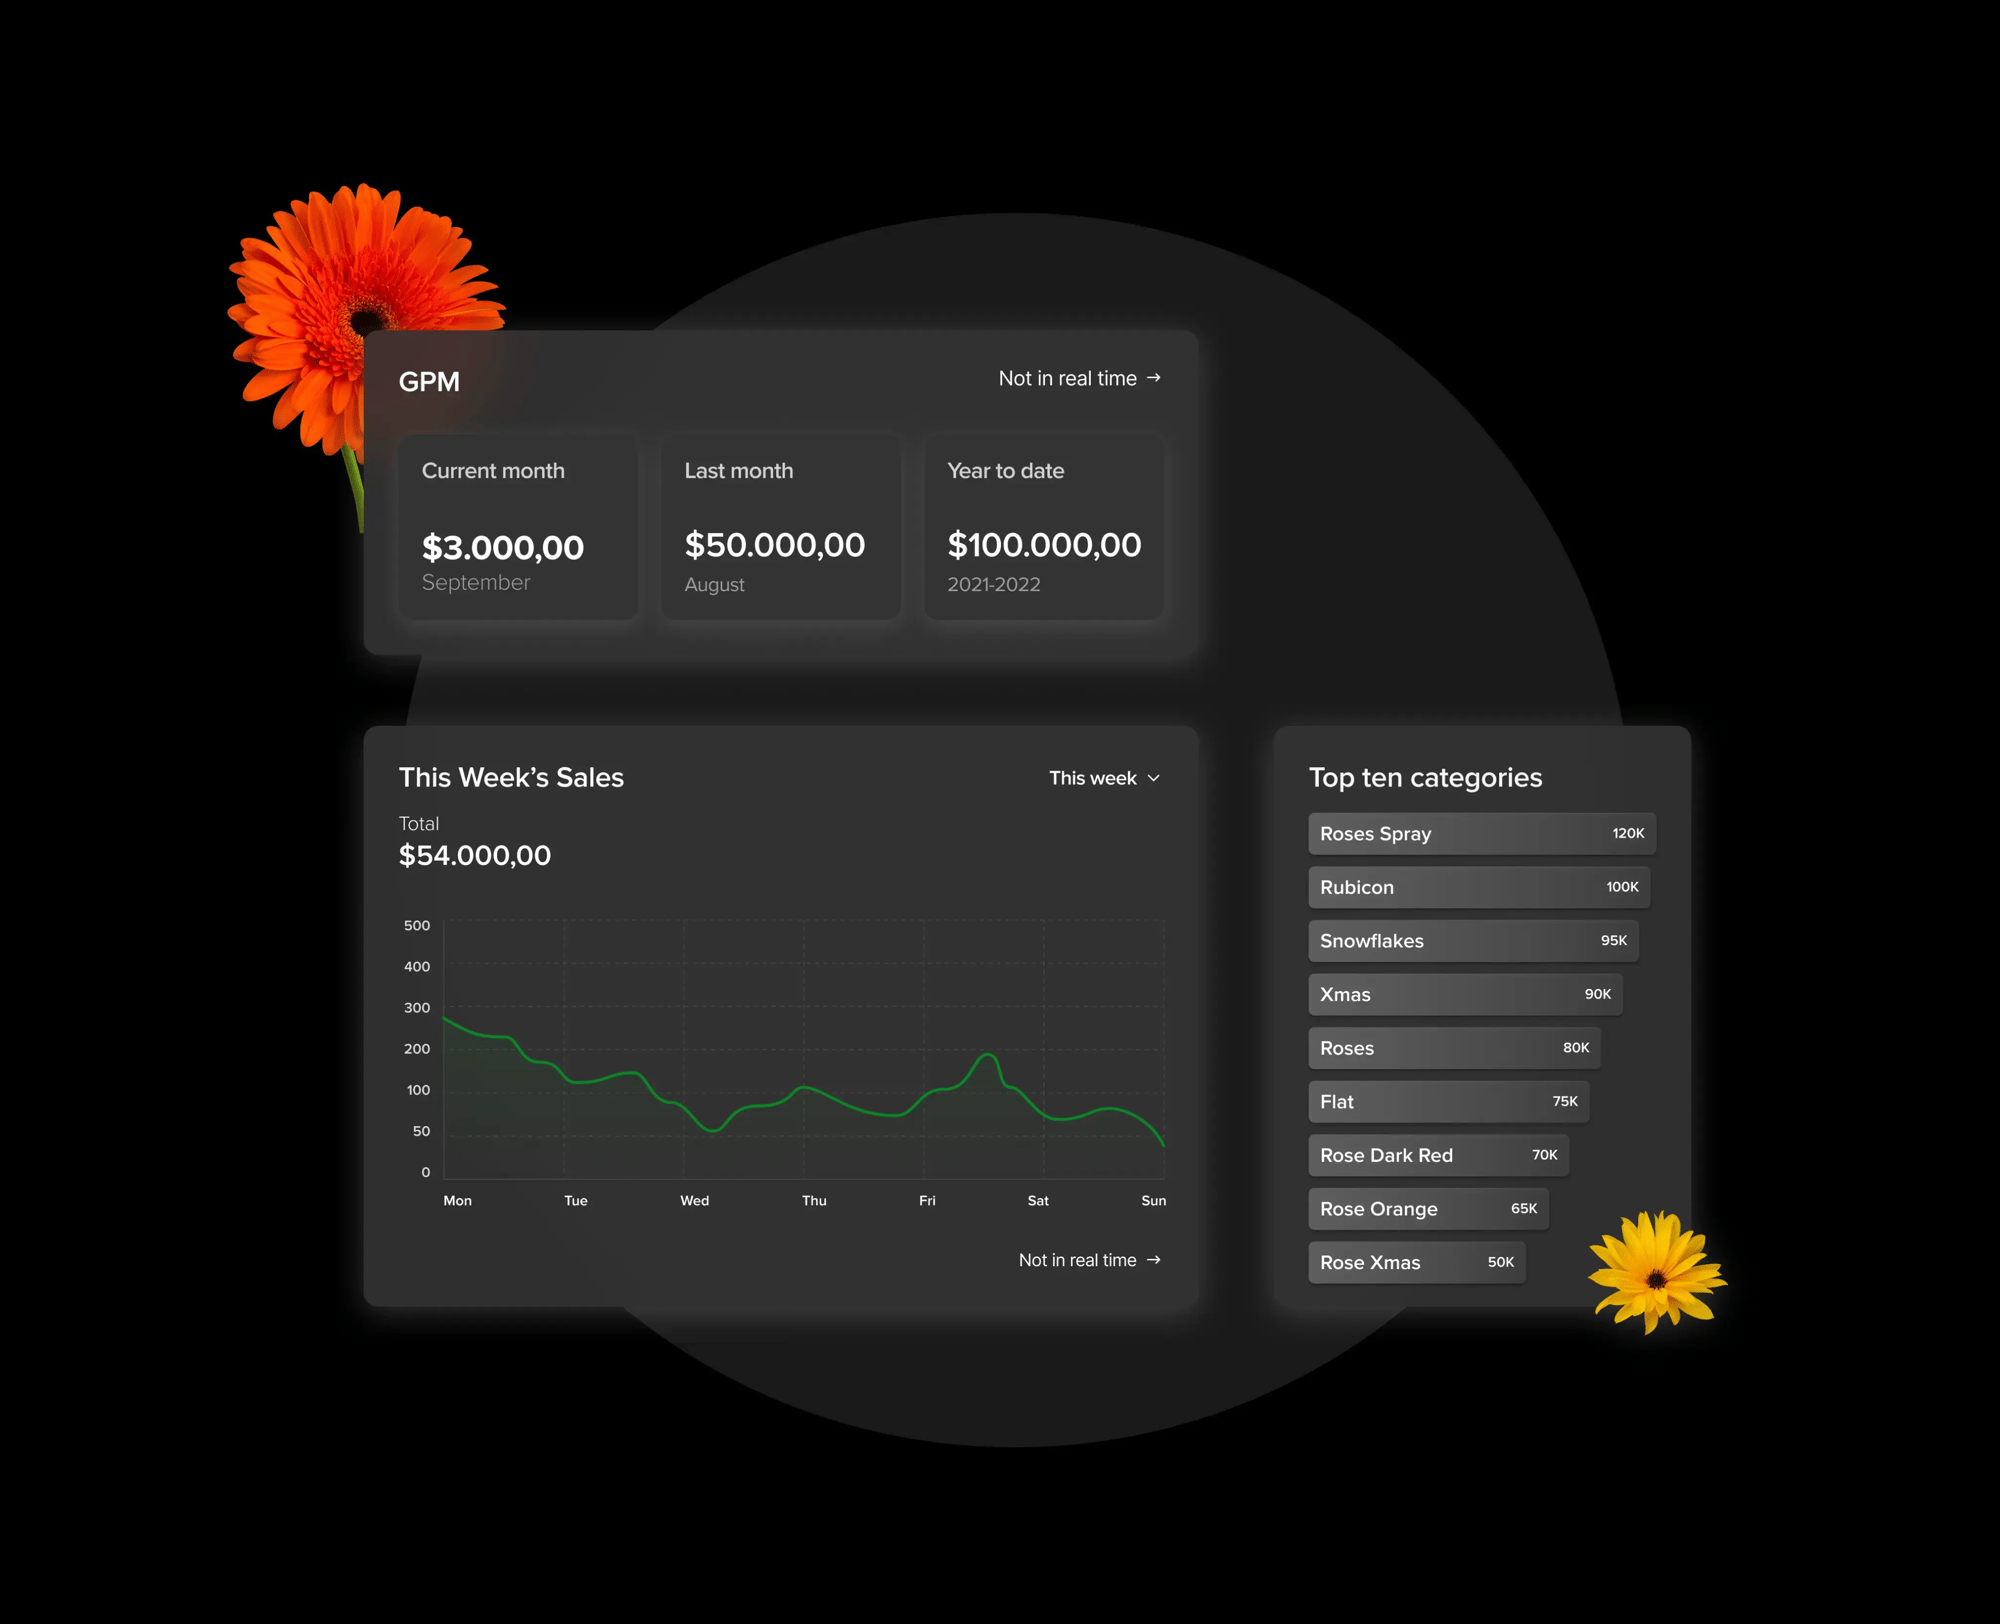Viewport: 2000px width, 1624px height.
Task: Click the Saturday peak on the sales chart
Action: pyautogui.click(x=988, y=1055)
